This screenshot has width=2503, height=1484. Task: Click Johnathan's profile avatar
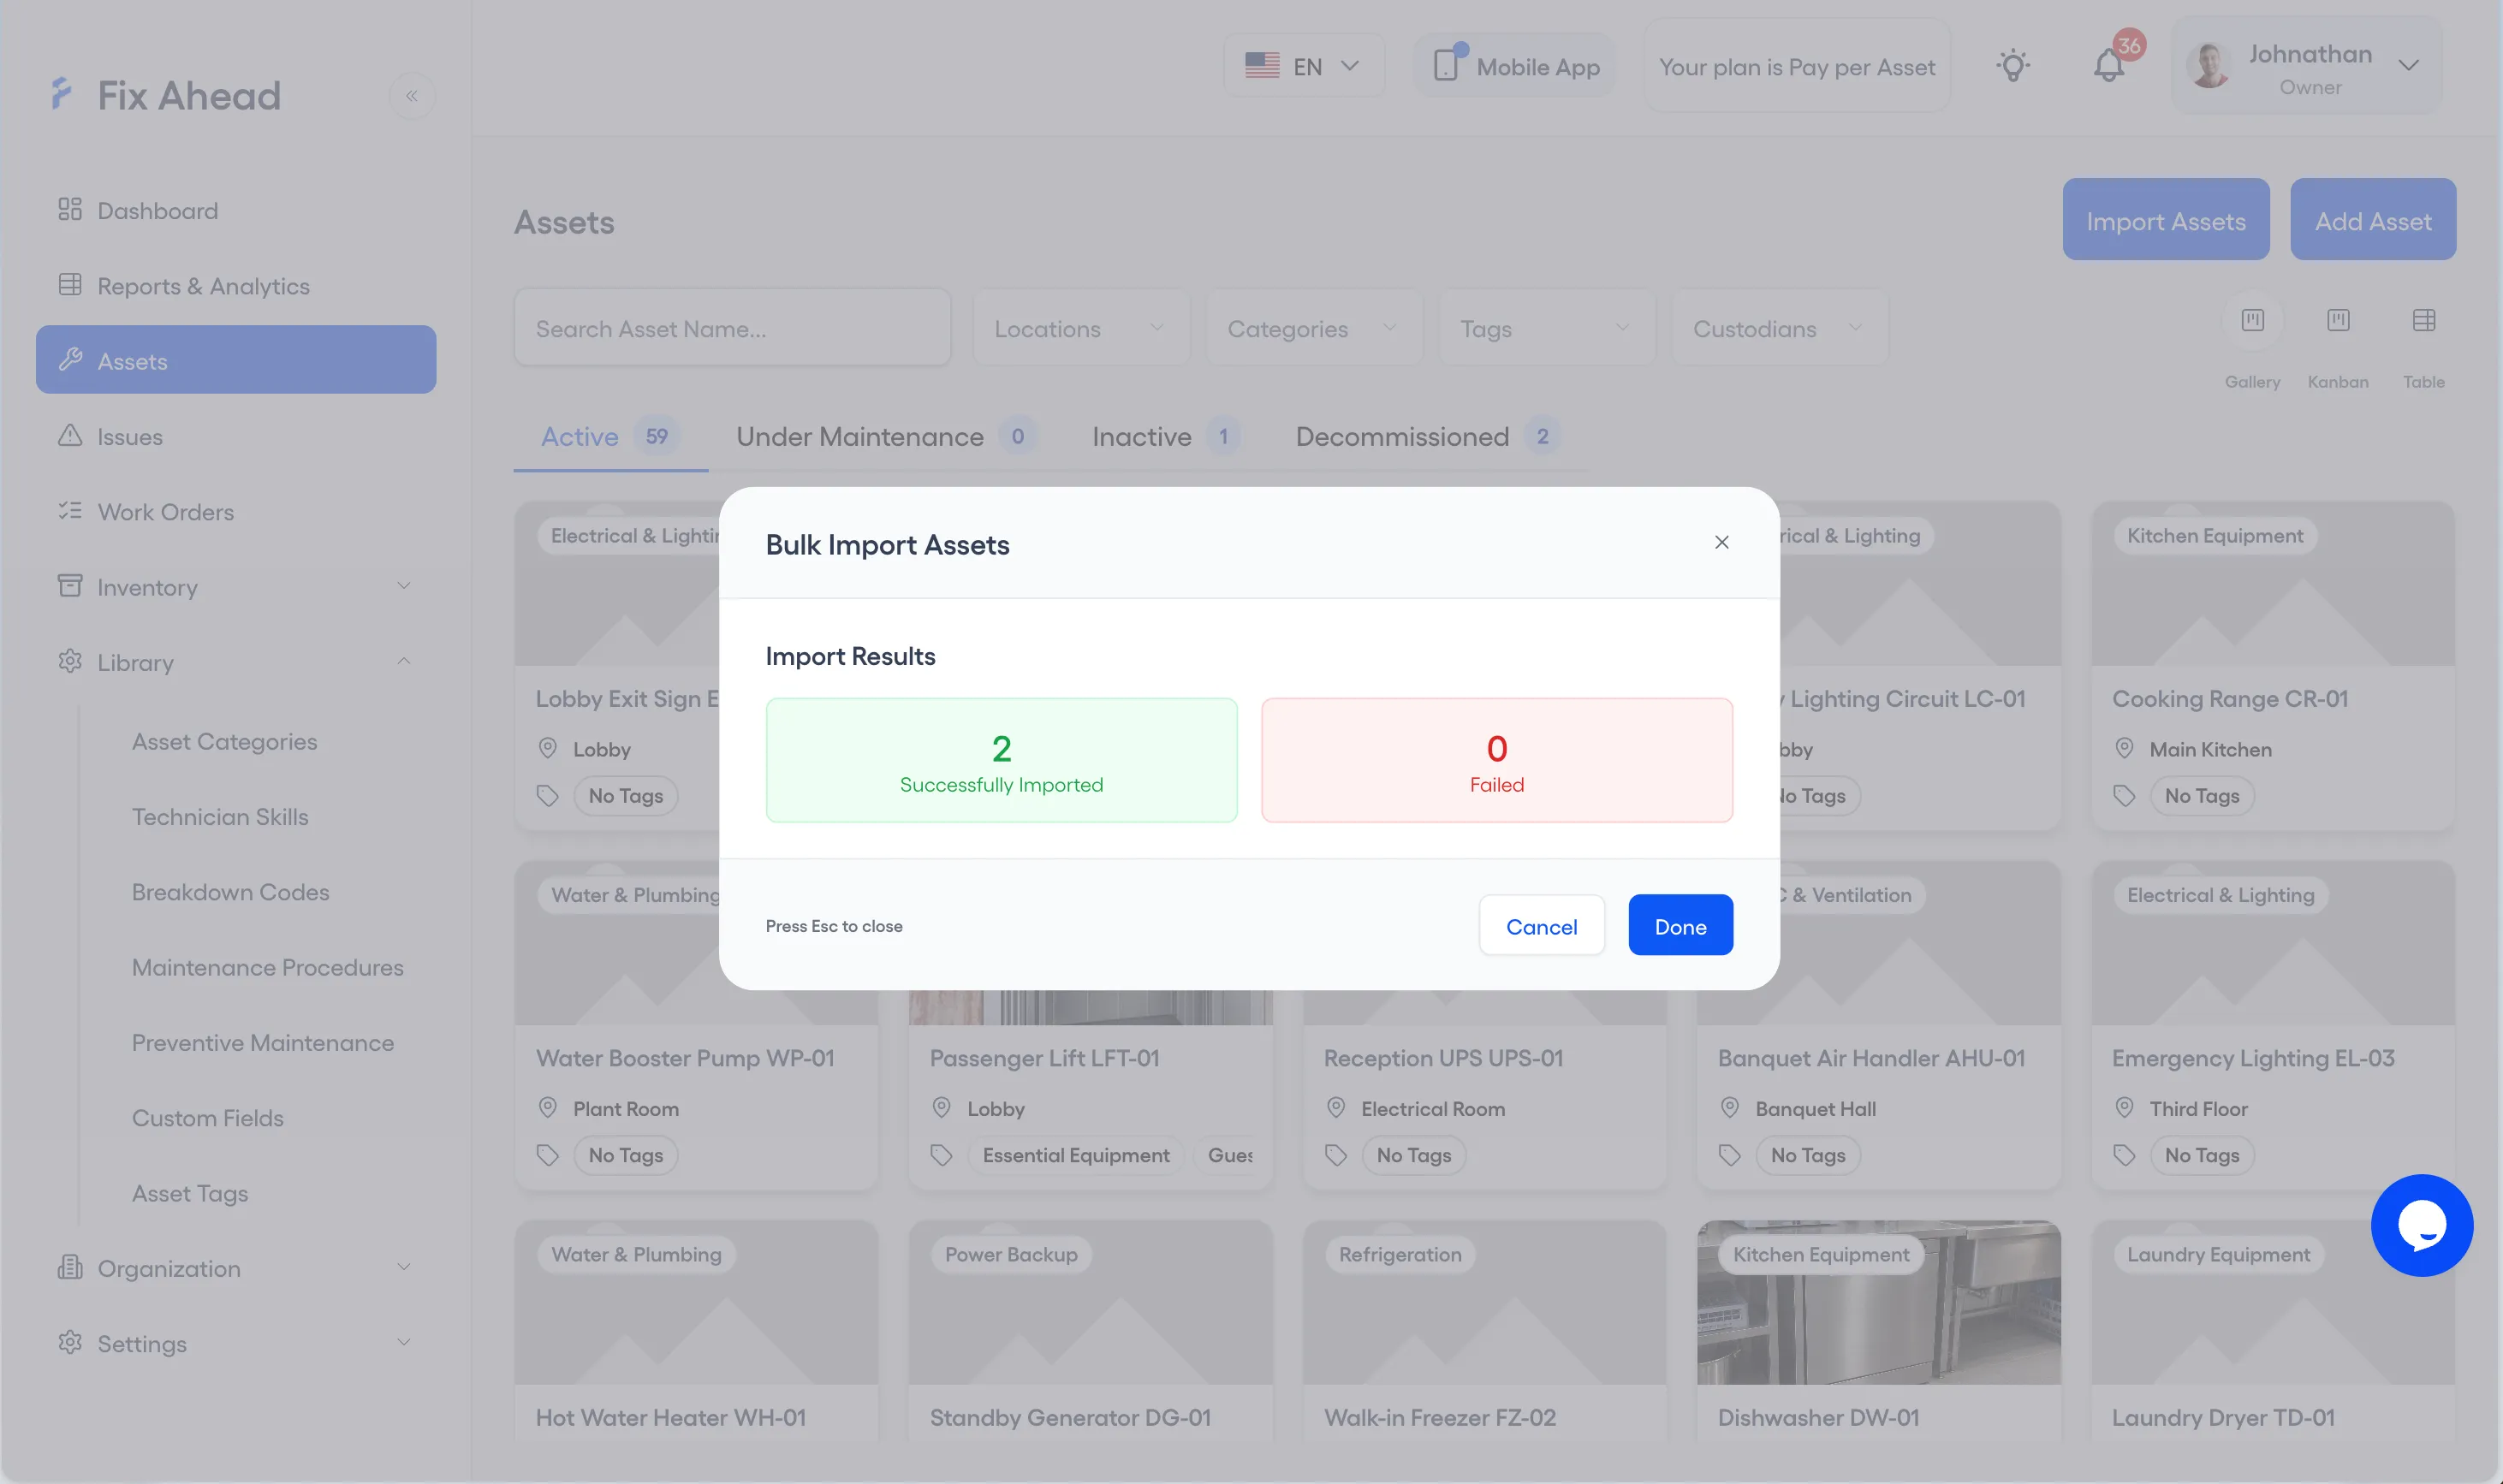(2209, 66)
